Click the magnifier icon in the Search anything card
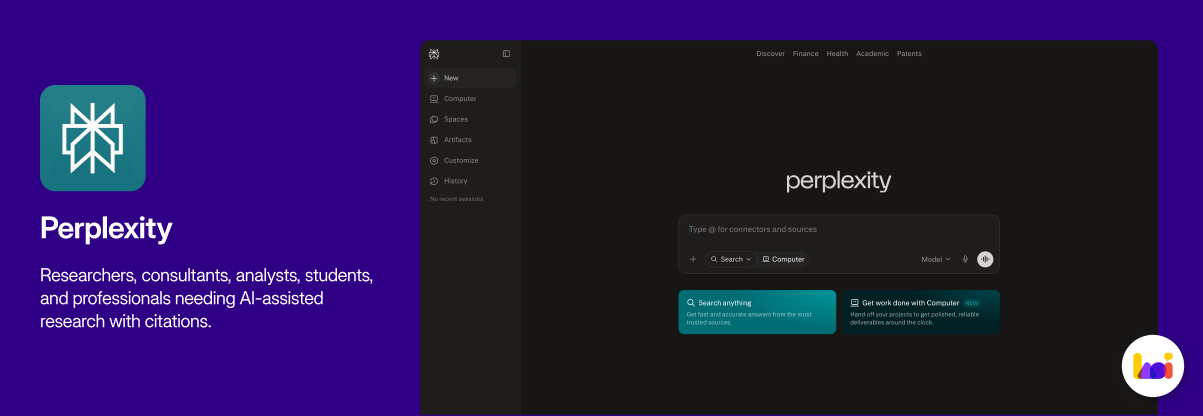 690,302
